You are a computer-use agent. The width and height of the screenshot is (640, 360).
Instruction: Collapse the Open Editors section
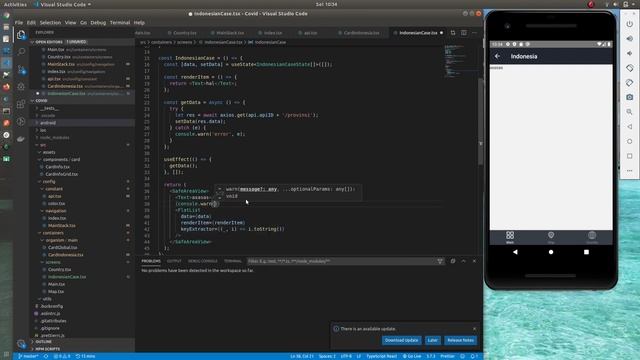click(x=83, y=42)
